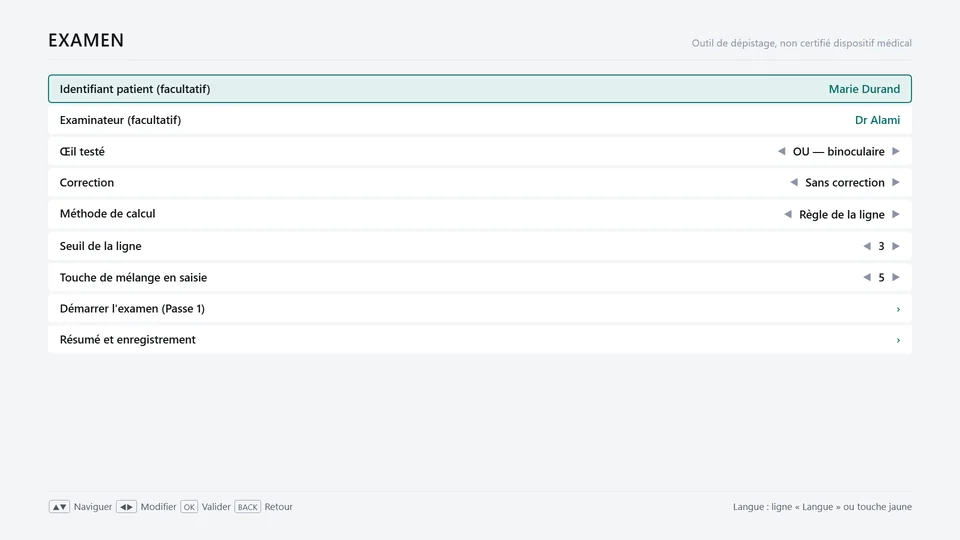Click left arrow for Correction

(793, 182)
